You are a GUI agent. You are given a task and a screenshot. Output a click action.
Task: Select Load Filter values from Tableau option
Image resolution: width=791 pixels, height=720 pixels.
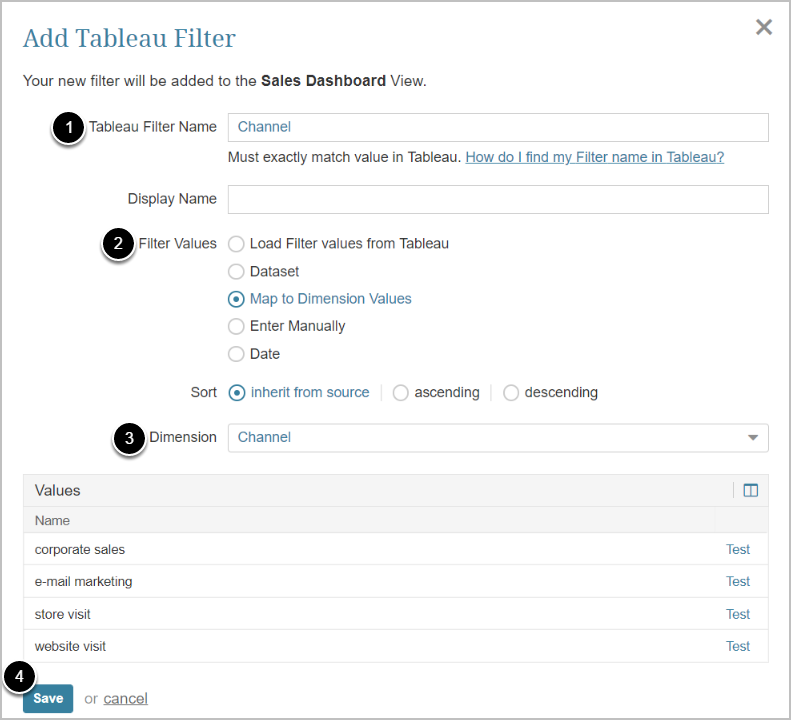point(236,243)
